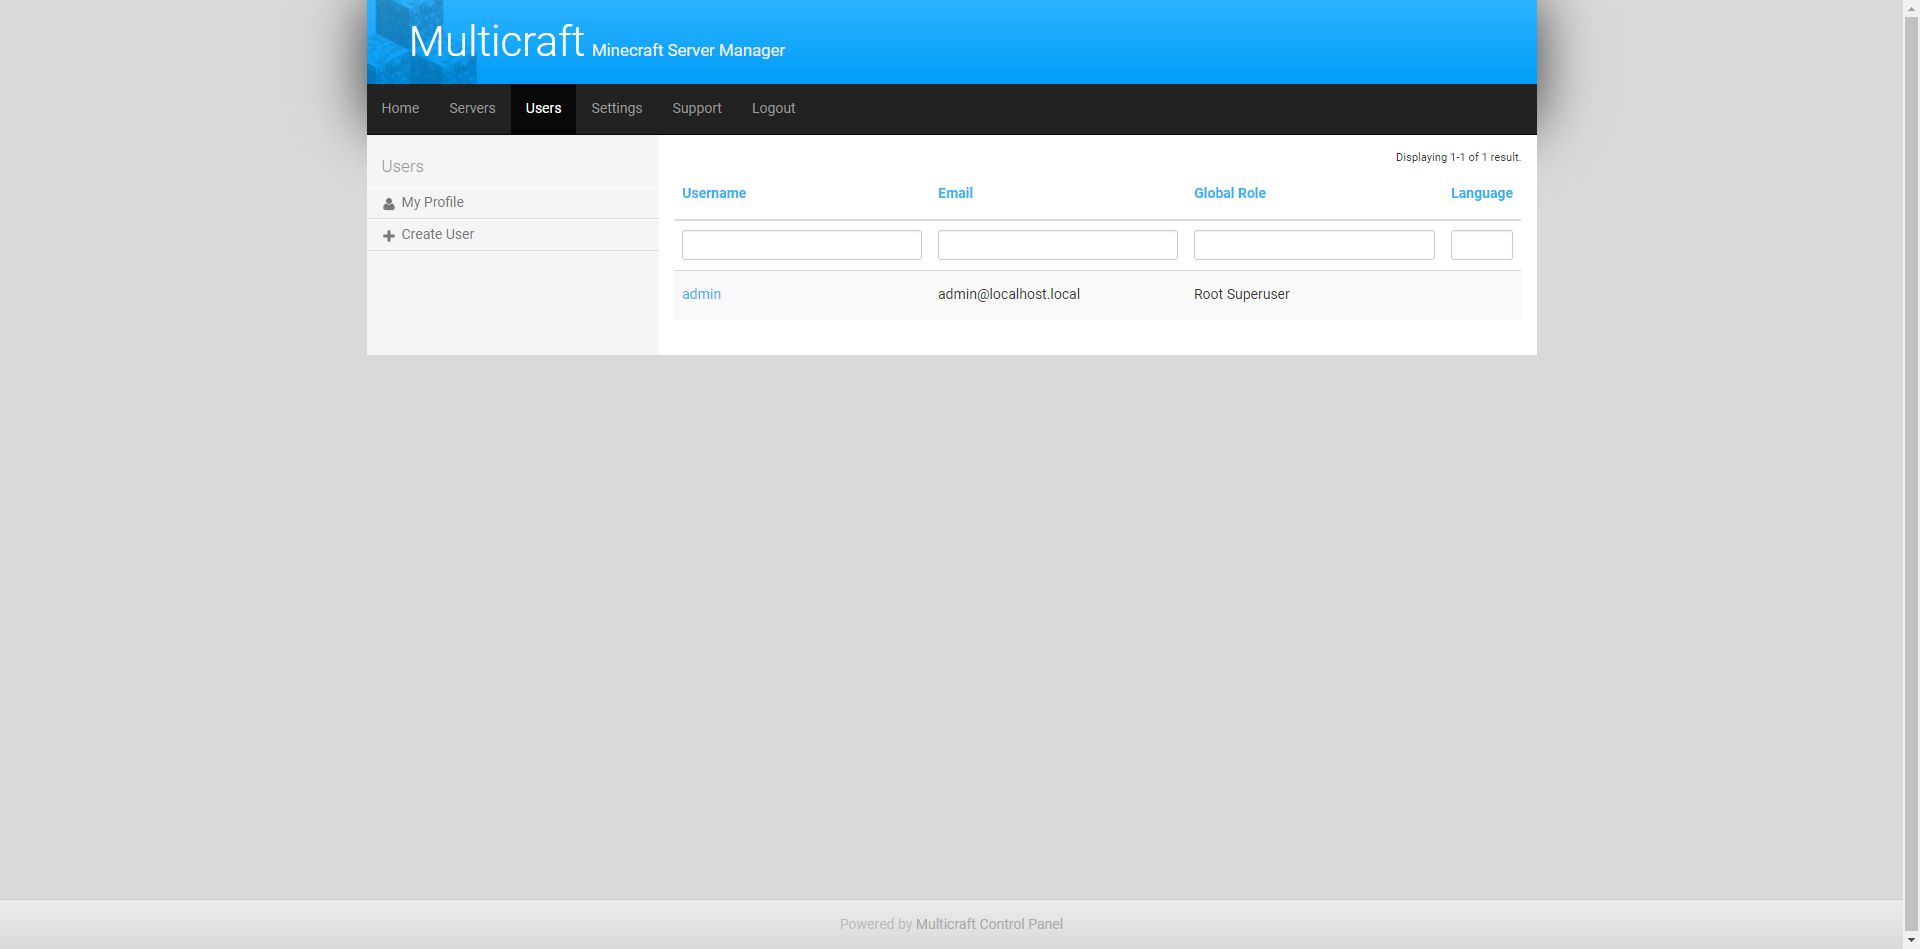Click the Multicraft block logo in header
The image size is (1920, 949).
coord(422,42)
